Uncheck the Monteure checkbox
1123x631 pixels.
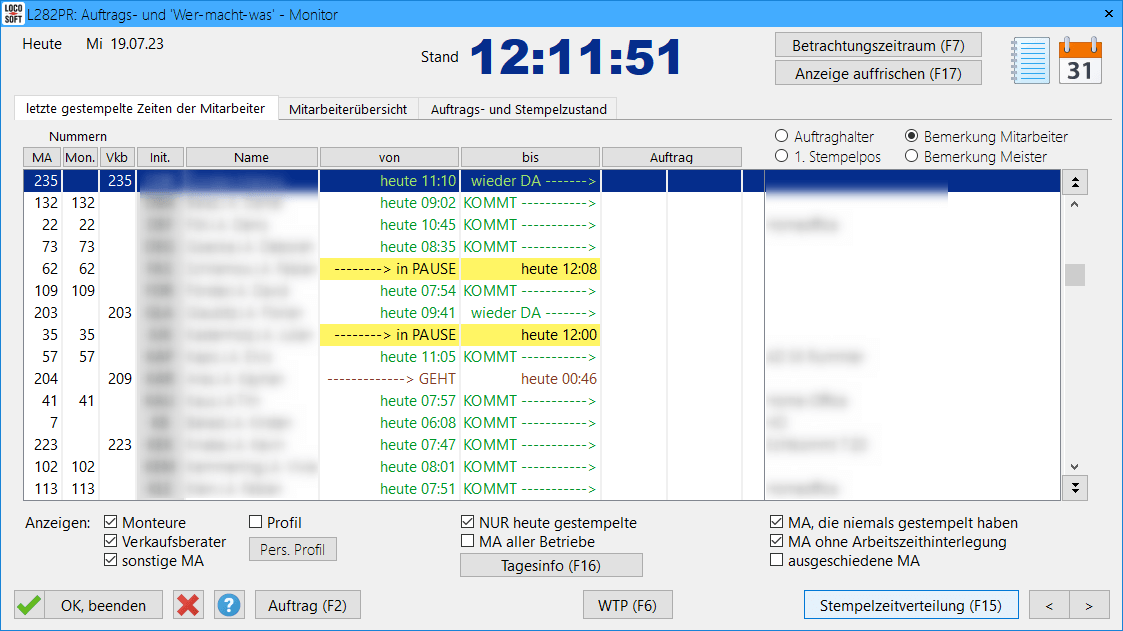[110, 523]
